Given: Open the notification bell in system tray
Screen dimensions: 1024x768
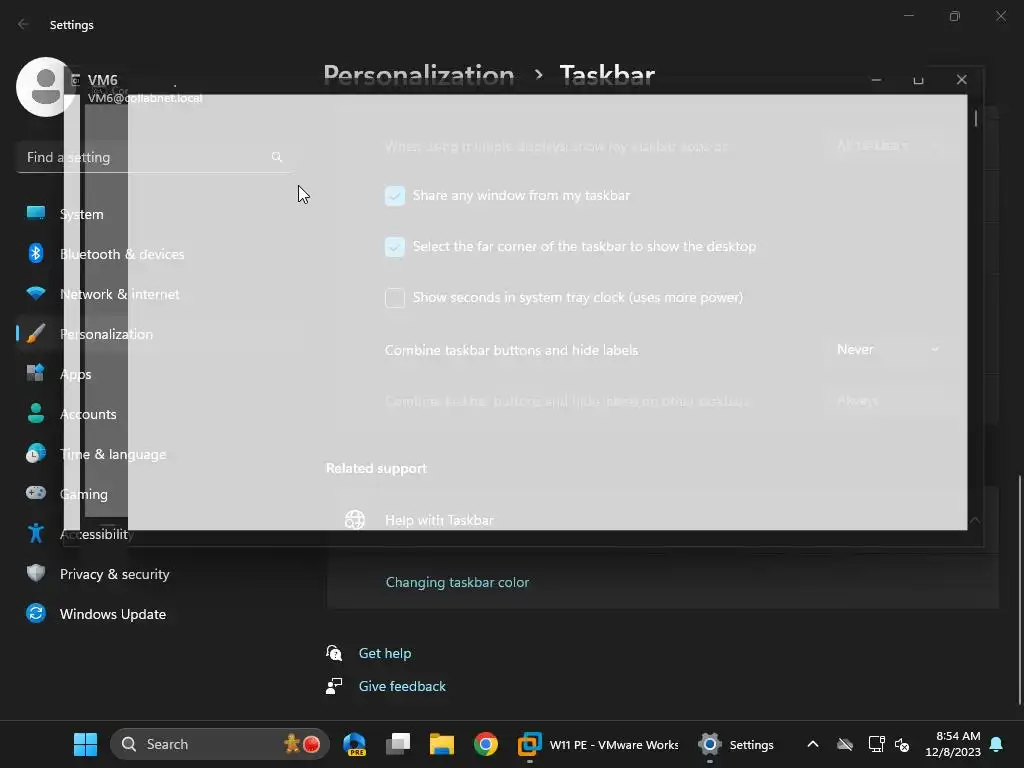Looking at the screenshot, I should coord(996,744).
